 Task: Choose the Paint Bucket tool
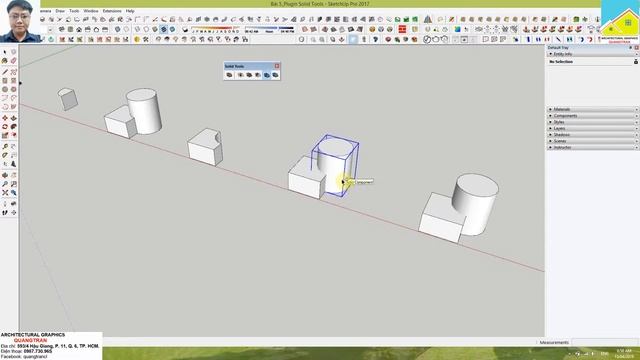pyautogui.click(x=5, y=61)
